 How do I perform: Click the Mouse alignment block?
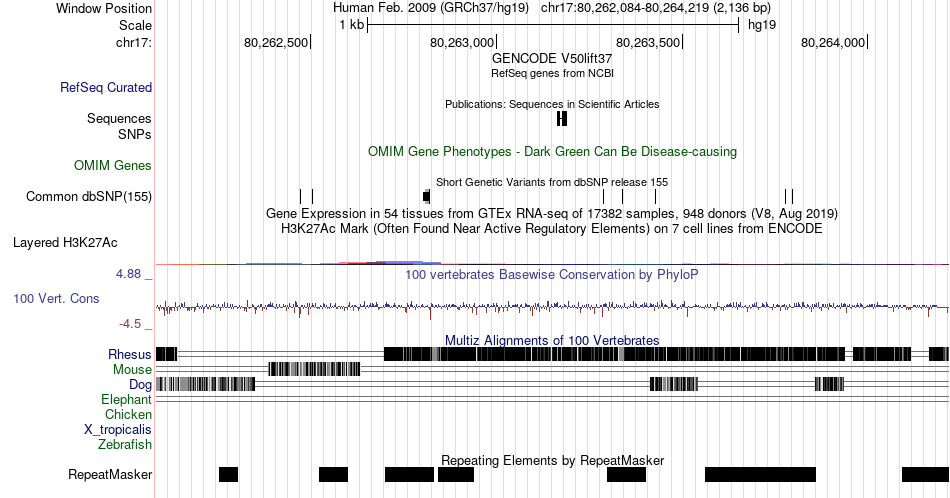pos(314,369)
